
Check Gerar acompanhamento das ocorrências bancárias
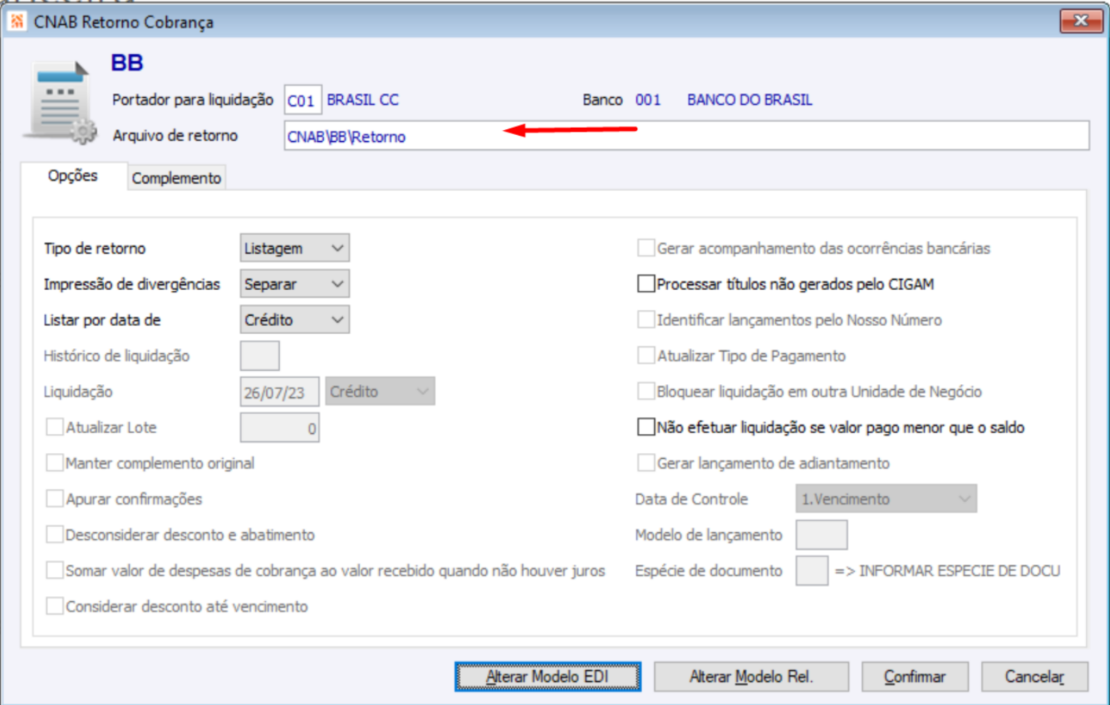coord(646,248)
